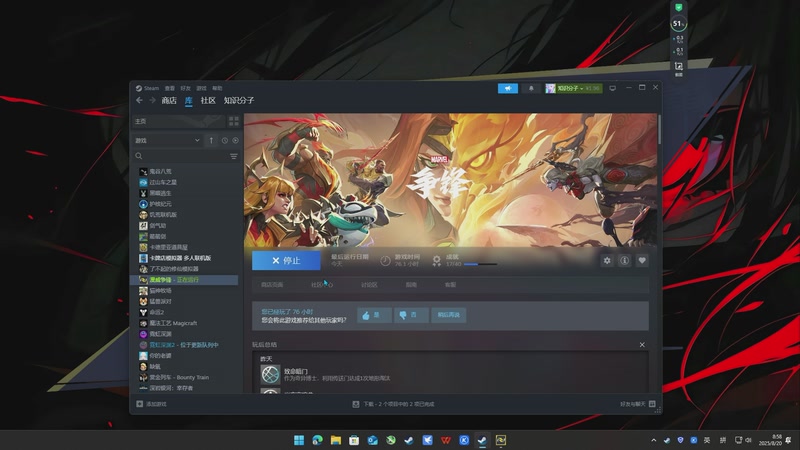Switch library to grid collections view

(x=234, y=121)
